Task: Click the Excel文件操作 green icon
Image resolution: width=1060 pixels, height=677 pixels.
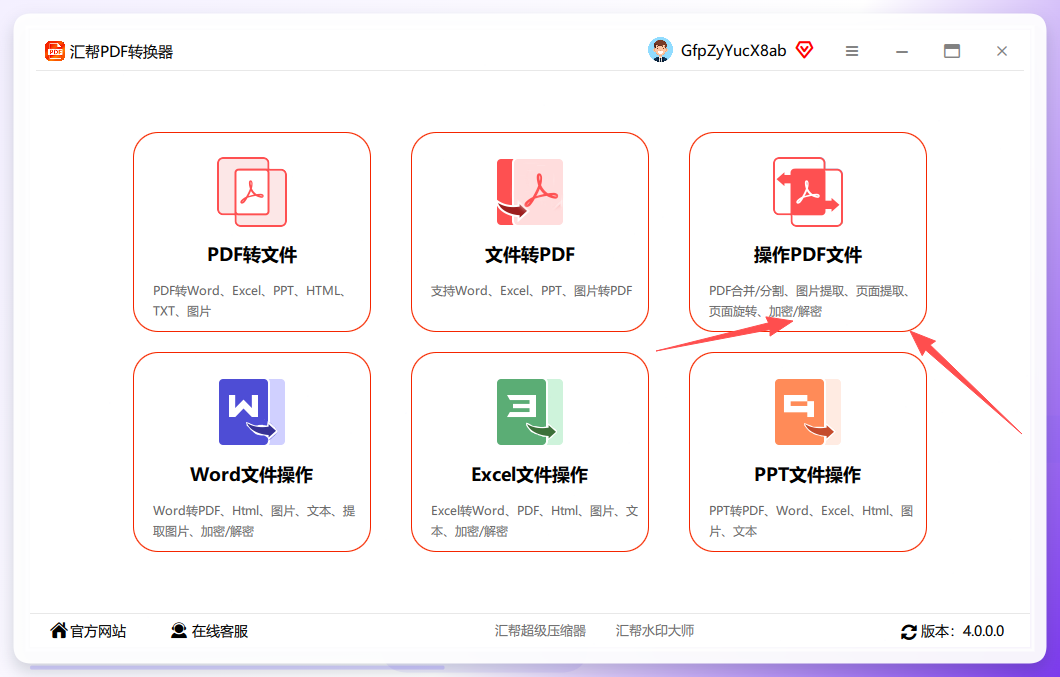Action: [530, 412]
